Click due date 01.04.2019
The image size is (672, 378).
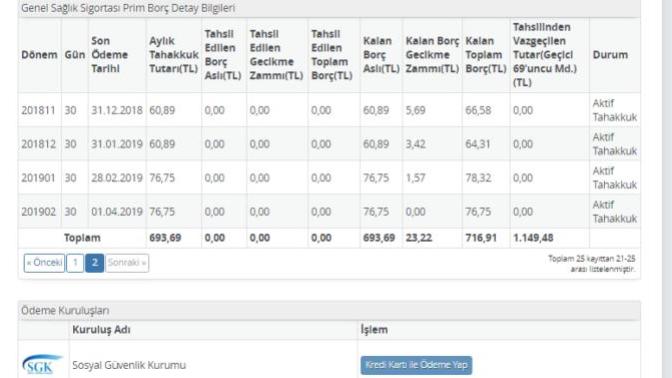pyautogui.click(x=117, y=212)
